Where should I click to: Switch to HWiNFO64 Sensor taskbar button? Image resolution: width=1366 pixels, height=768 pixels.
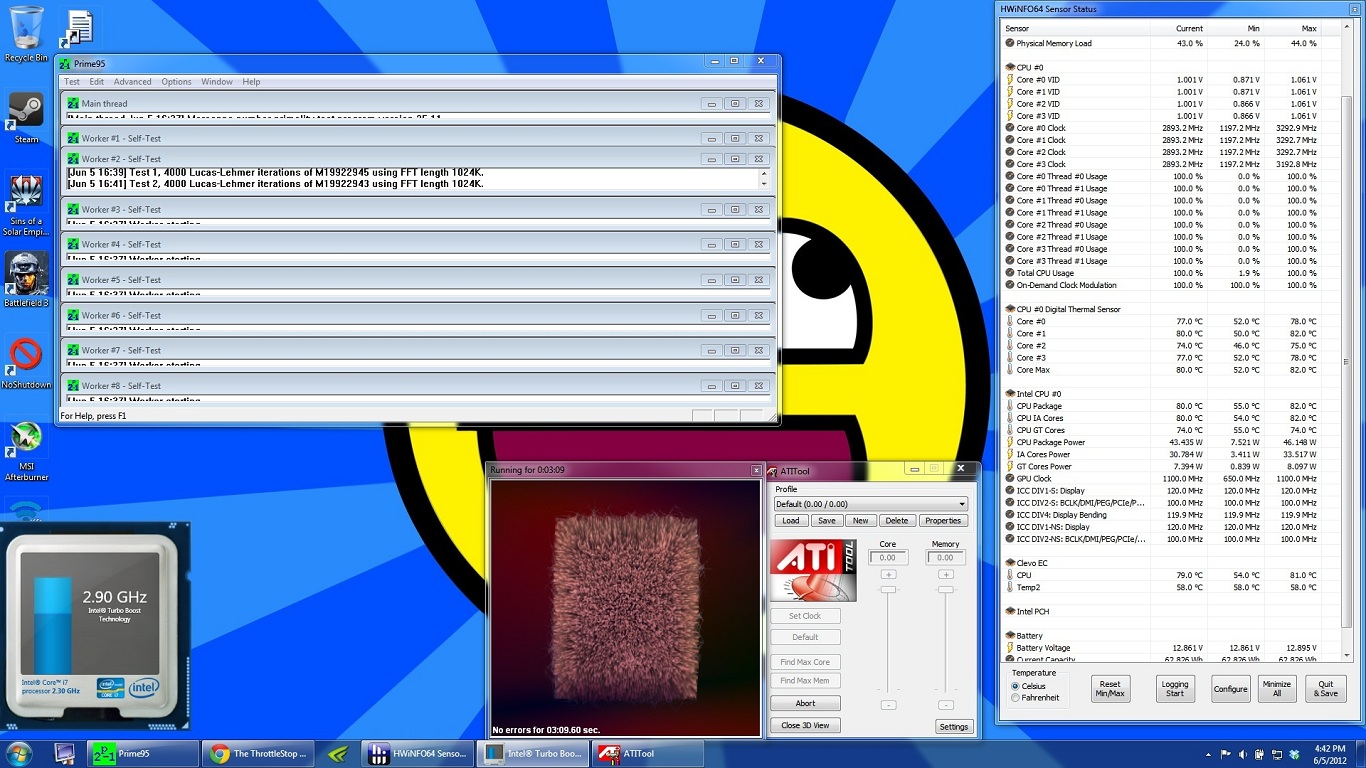[418, 753]
